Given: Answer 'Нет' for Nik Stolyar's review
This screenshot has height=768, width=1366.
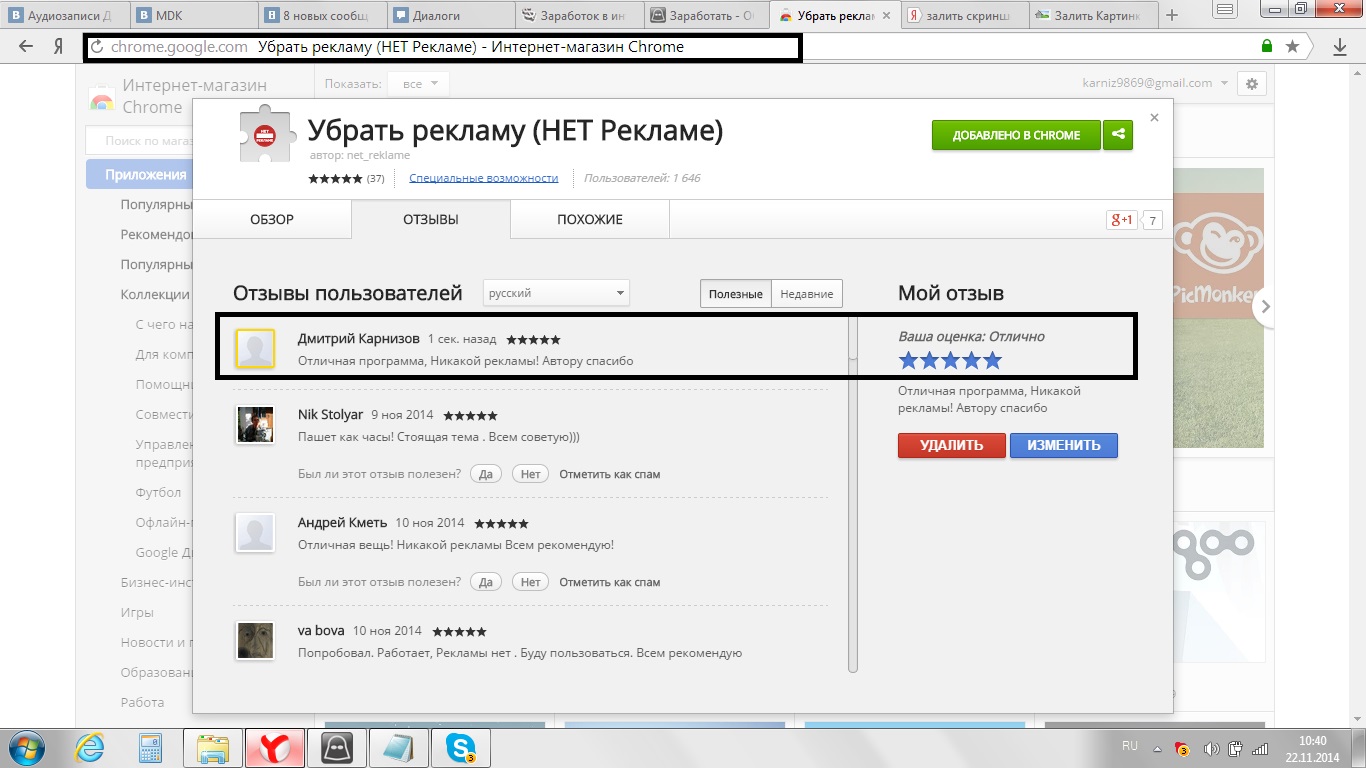Looking at the screenshot, I should pyautogui.click(x=530, y=474).
